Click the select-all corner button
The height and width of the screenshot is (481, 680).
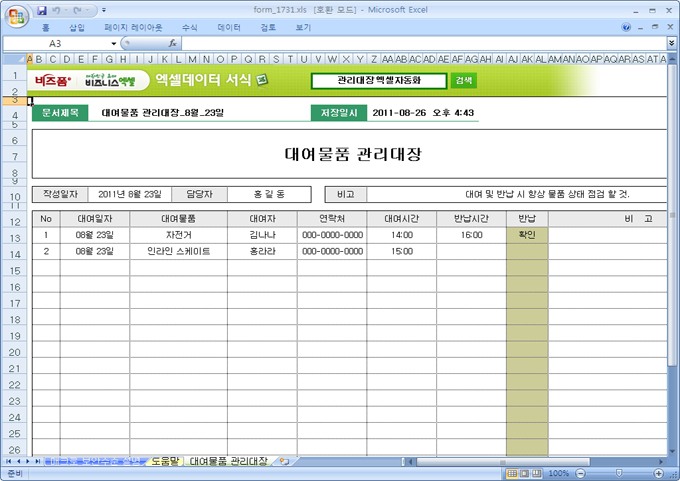click(14, 59)
